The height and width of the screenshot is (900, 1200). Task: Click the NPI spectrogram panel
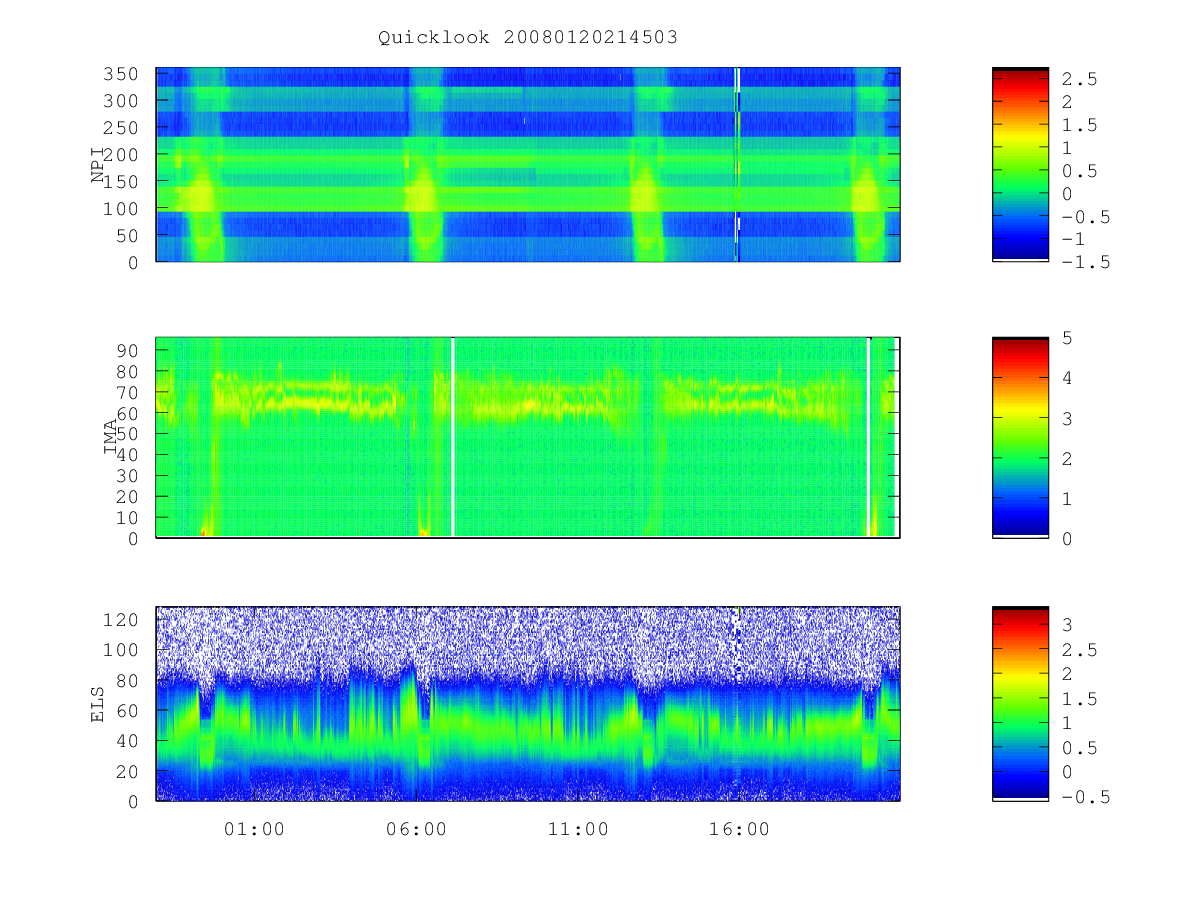point(528,164)
